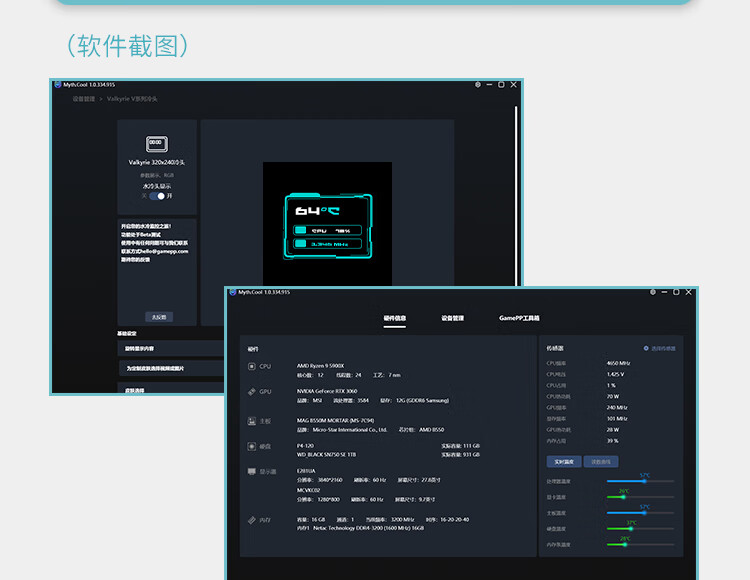Select the reading curve button

[601, 461]
